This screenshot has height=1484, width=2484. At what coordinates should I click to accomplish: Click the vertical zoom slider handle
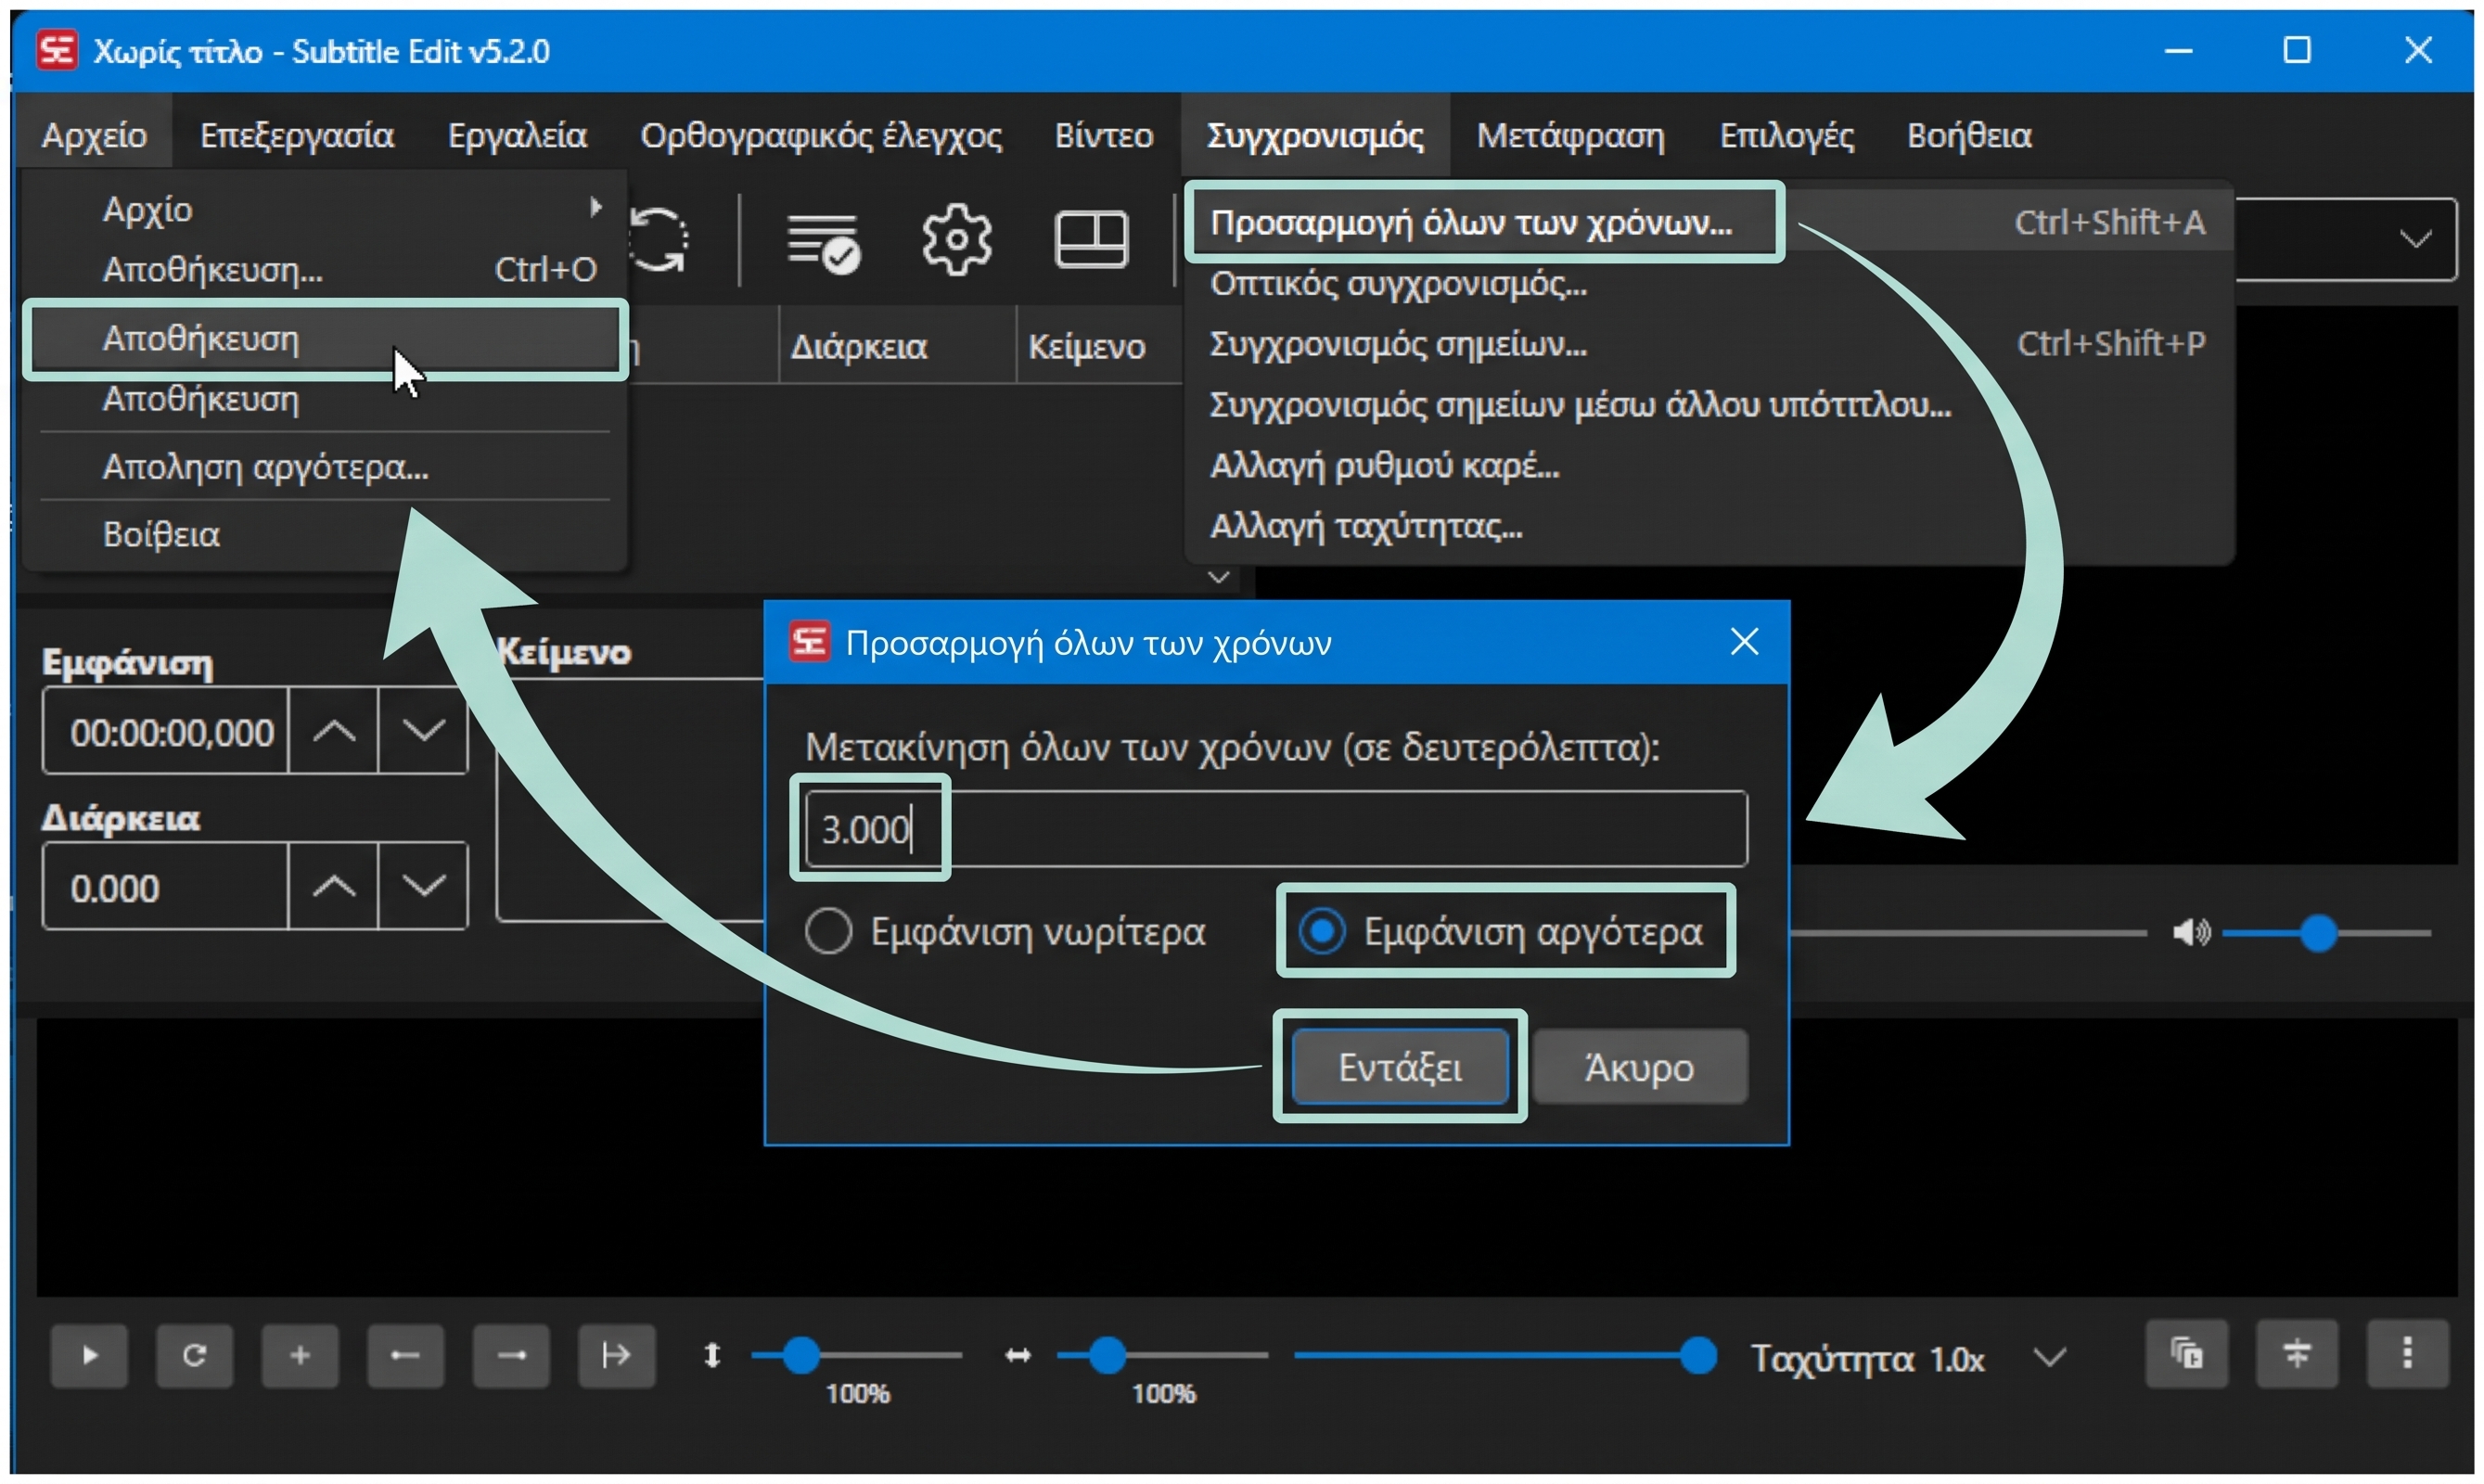pos(801,1356)
